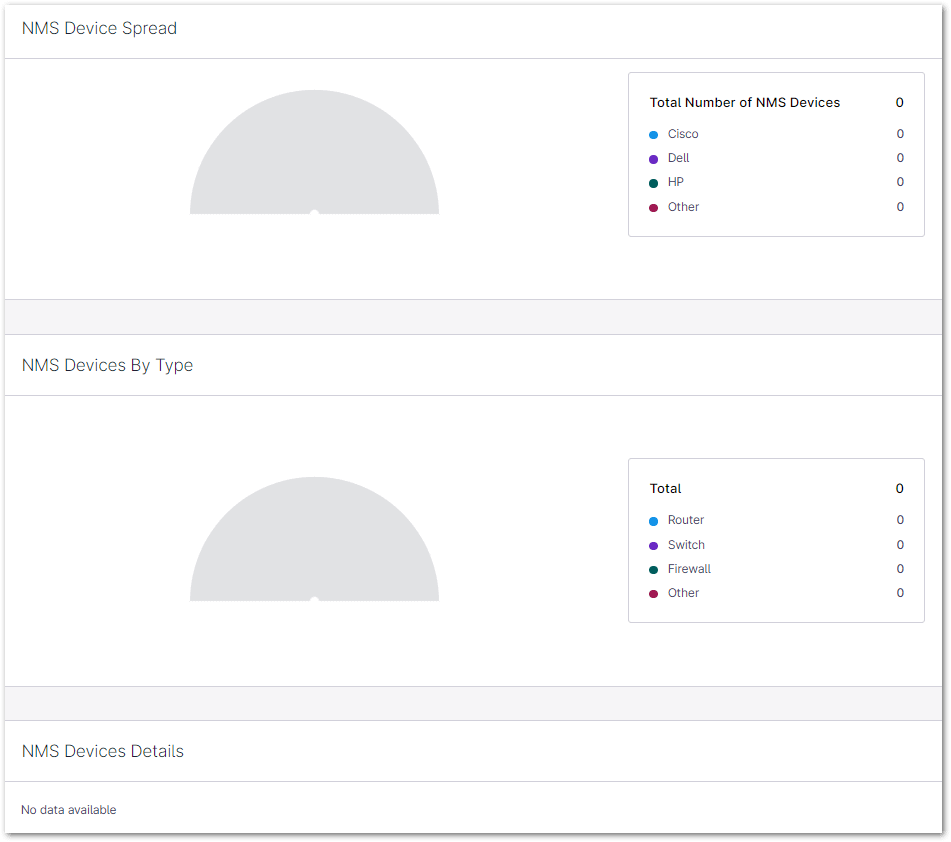Image resolution: width=951 pixels, height=842 pixels.
Task: Click the NMS Devices Details panel heading
Action: 102,751
